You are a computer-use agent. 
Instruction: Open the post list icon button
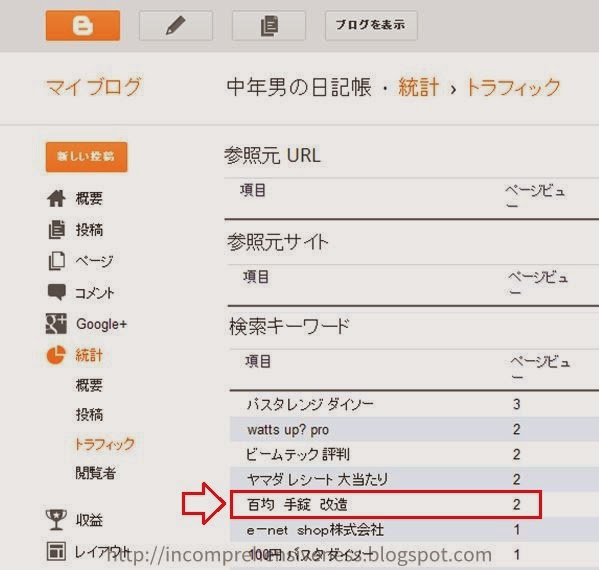269,26
